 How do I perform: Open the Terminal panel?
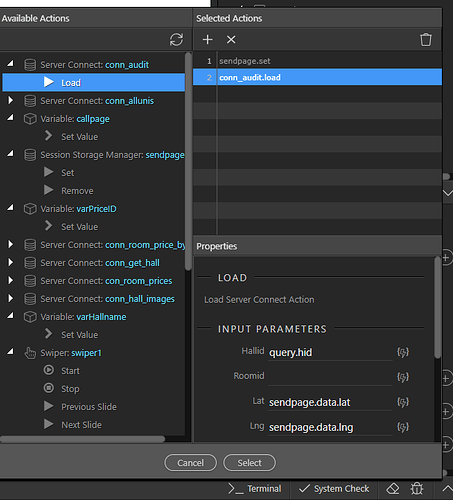[255, 489]
